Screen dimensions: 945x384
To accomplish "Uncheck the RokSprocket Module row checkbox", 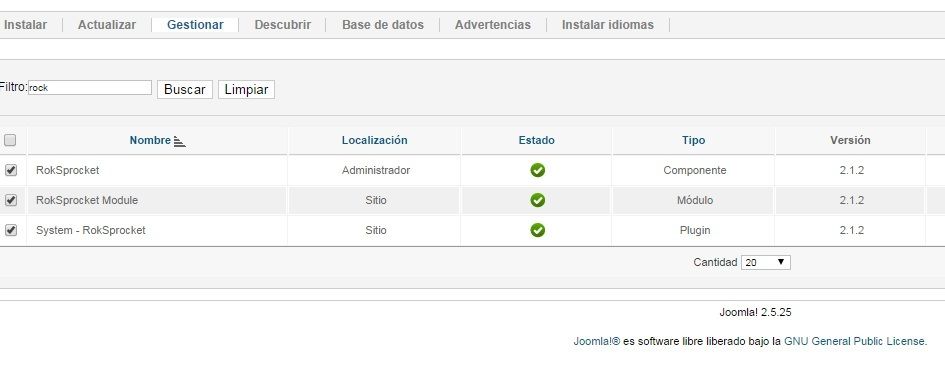I will [x=11, y=200].
